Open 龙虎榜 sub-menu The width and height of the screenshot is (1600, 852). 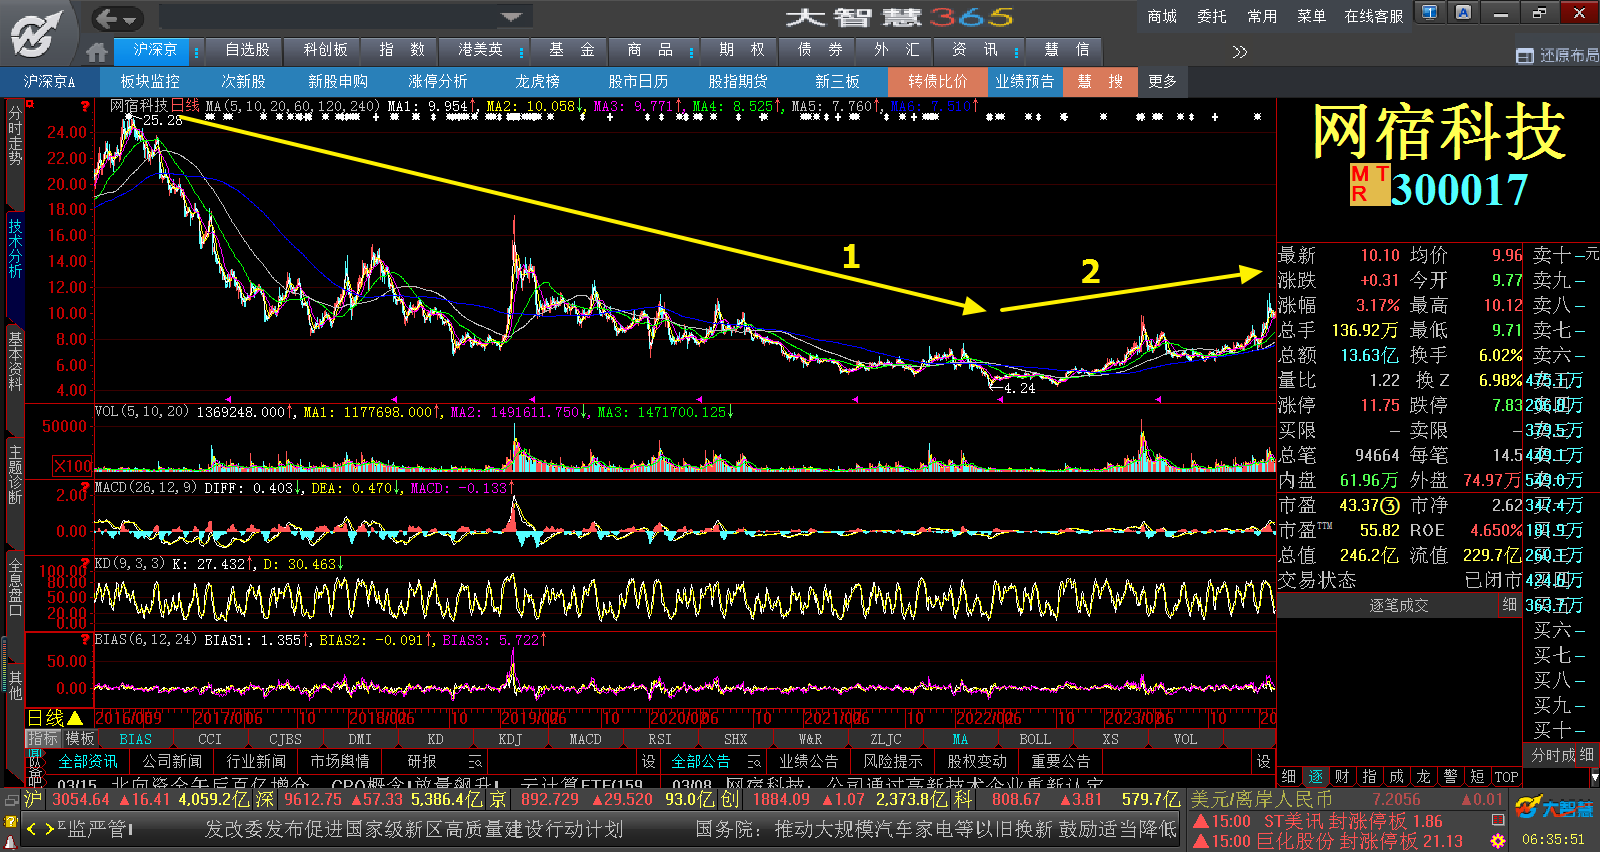(x=537, y=81)
